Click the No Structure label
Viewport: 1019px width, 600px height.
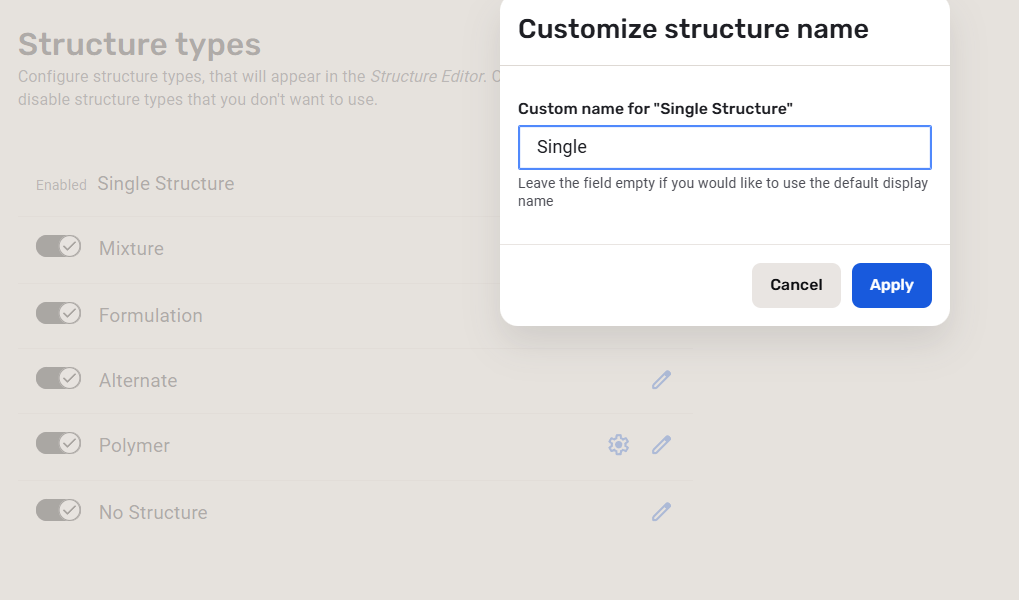tap(153, 513)
